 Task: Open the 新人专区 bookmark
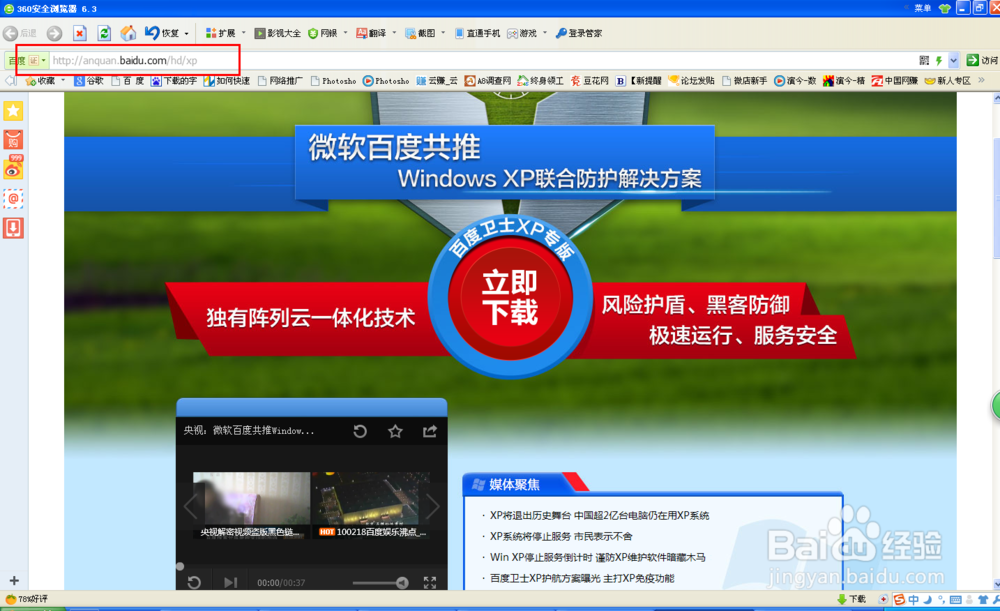click(x=948, y=81)
